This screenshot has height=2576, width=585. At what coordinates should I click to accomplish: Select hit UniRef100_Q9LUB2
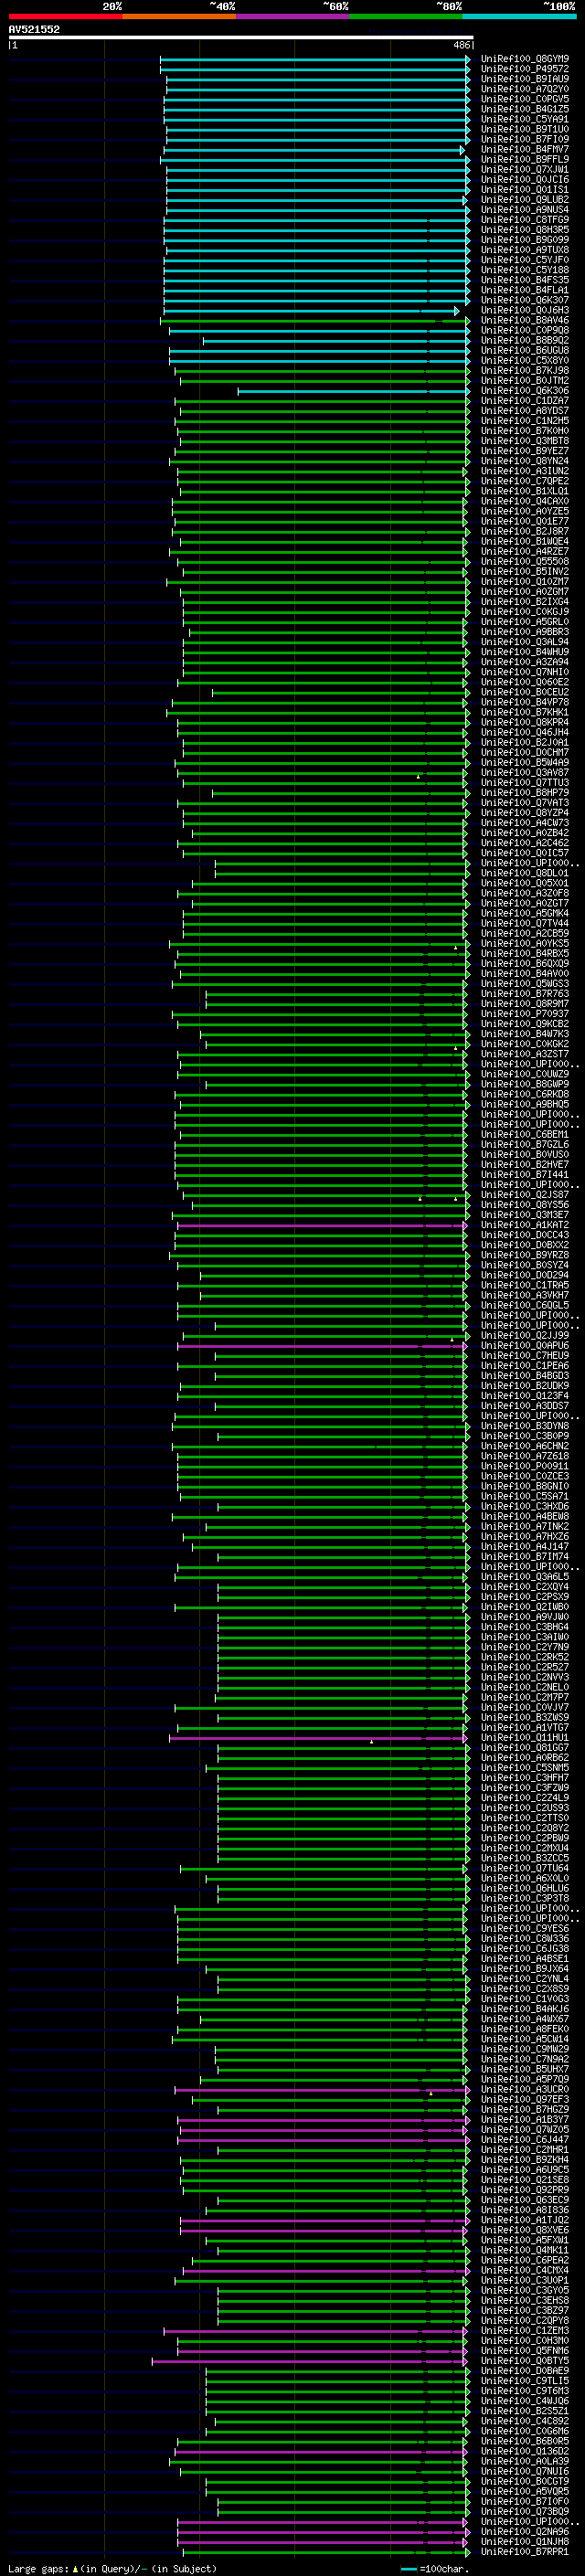click(x=525, y=200)
